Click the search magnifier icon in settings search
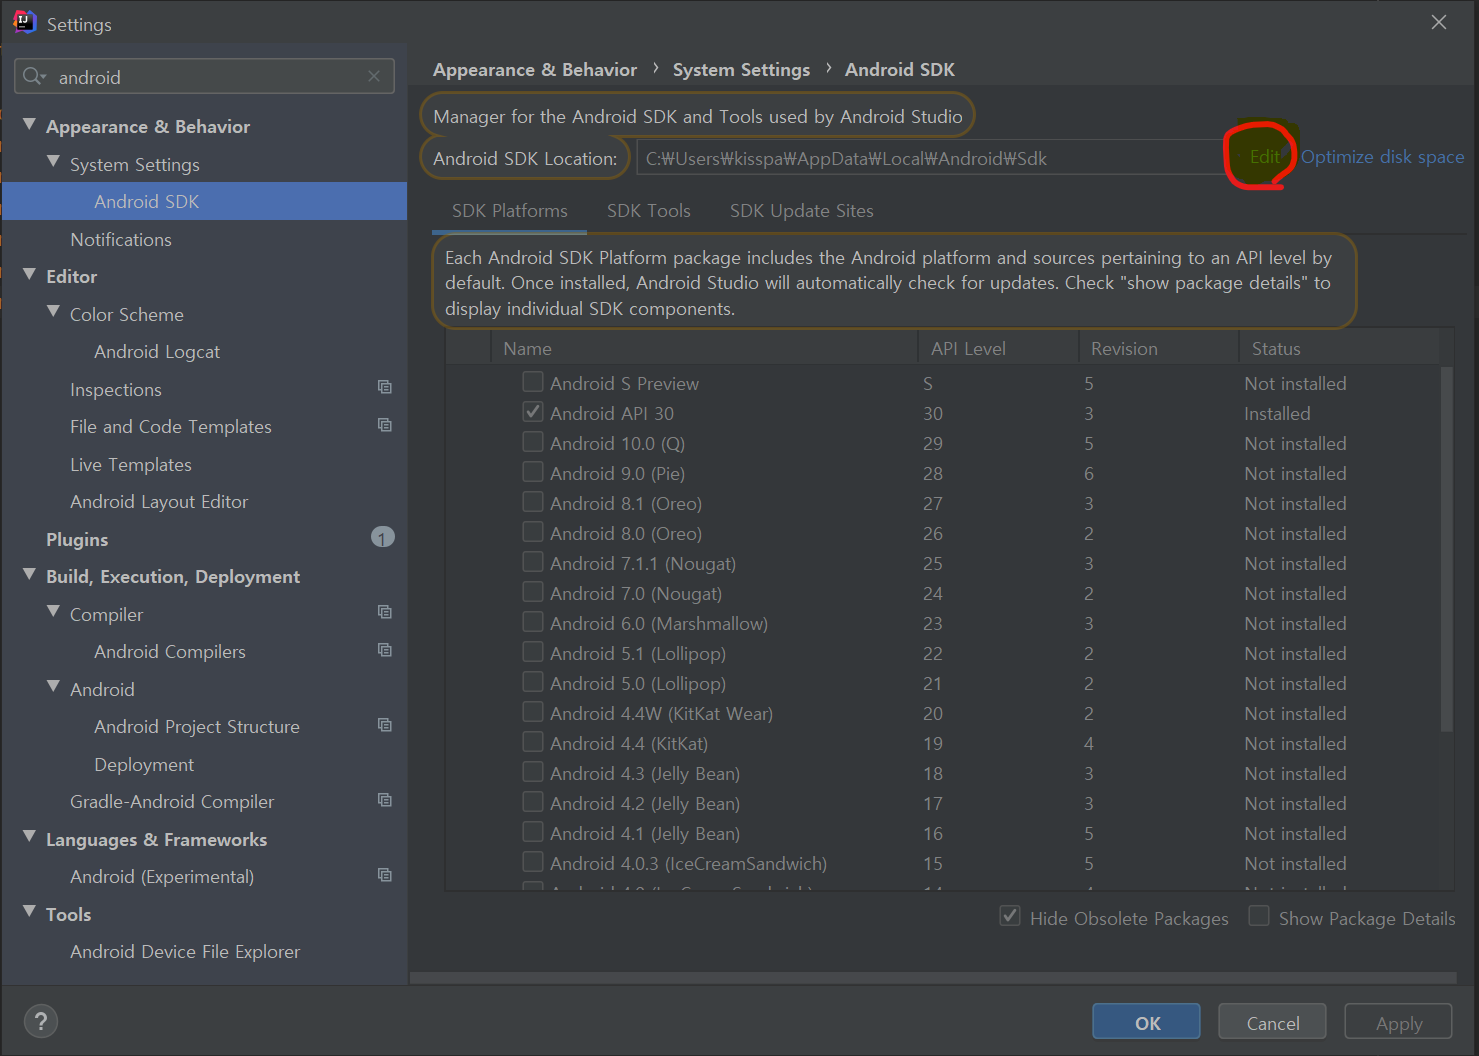1479x1056 pixels. point(34,76)
